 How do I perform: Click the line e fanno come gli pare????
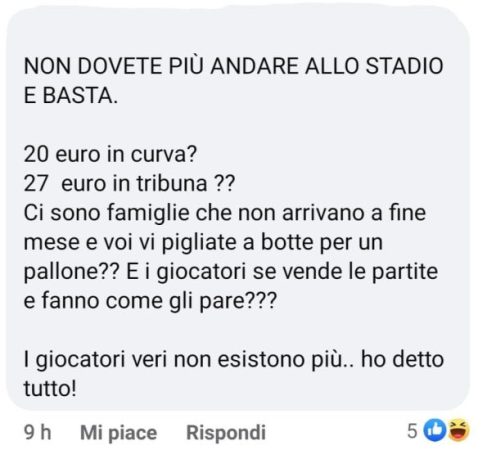pos(150,301)
